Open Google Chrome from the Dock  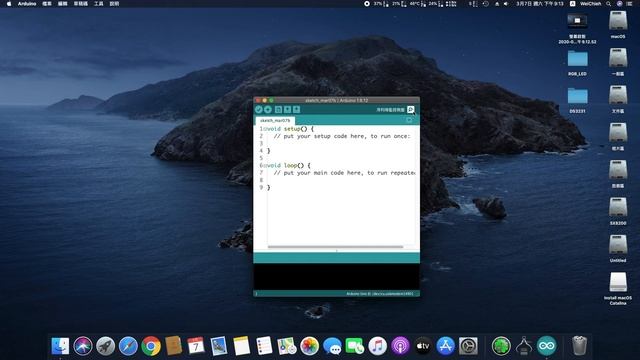coord(151,346)
